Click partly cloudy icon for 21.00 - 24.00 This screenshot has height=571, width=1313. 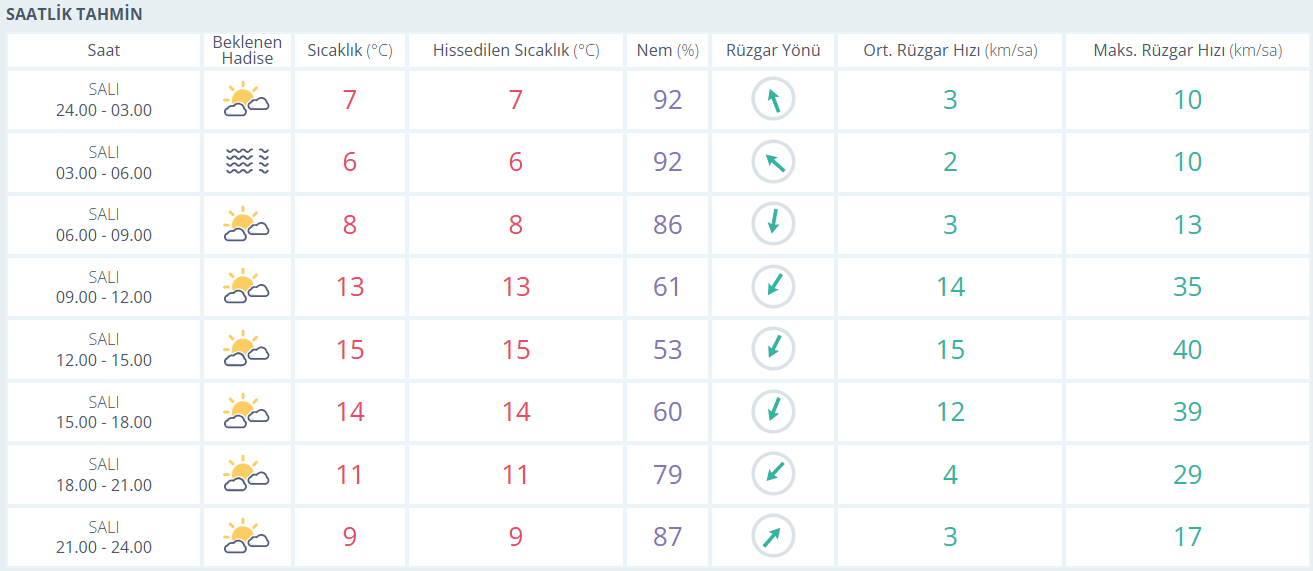pyautogui.click(x=247, y=536)
